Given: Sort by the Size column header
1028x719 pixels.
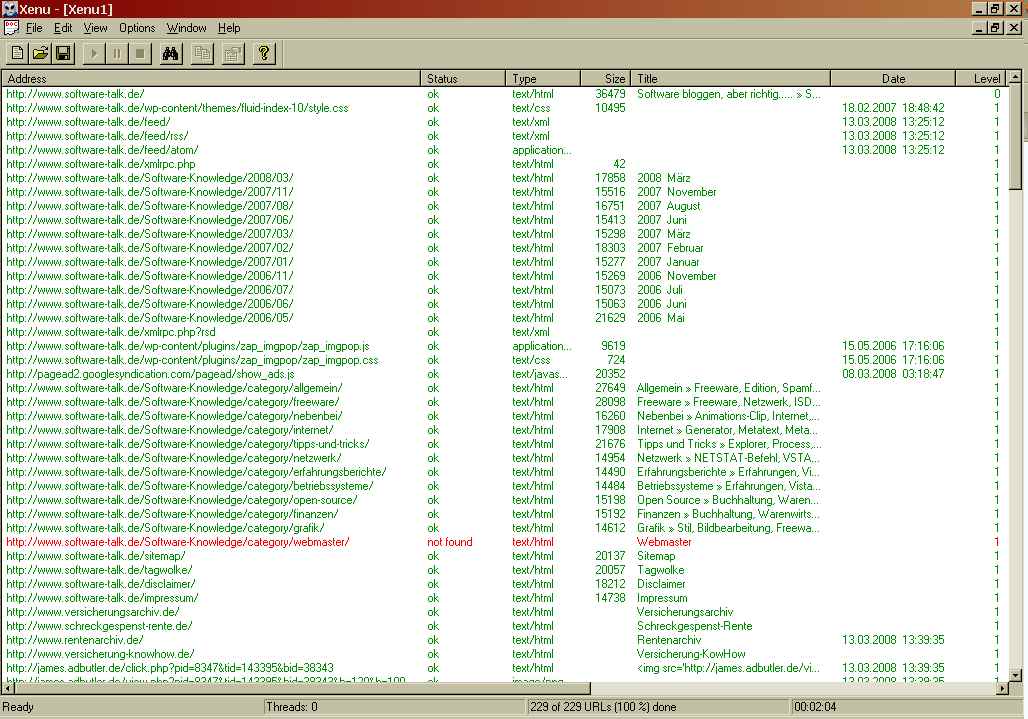Looking at the screenshot, I should 606,79.
